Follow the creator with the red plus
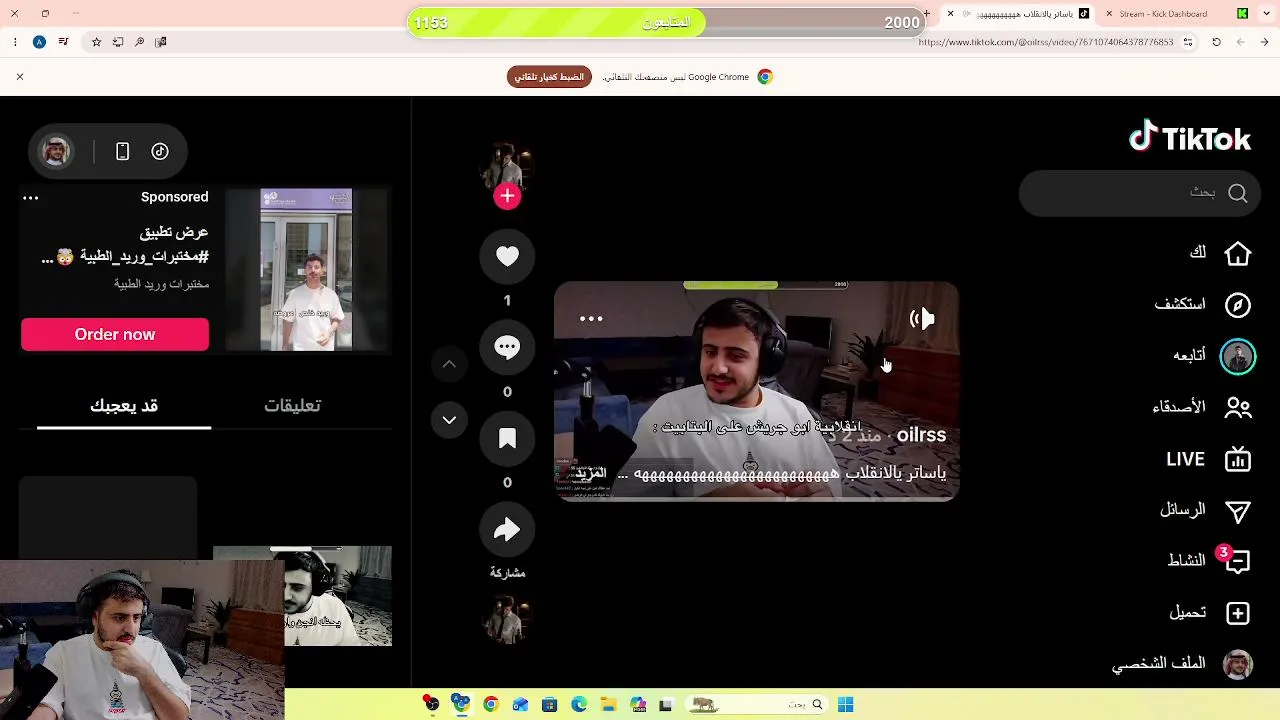This screenshot has width=1280, height=720. click(507, 196)
